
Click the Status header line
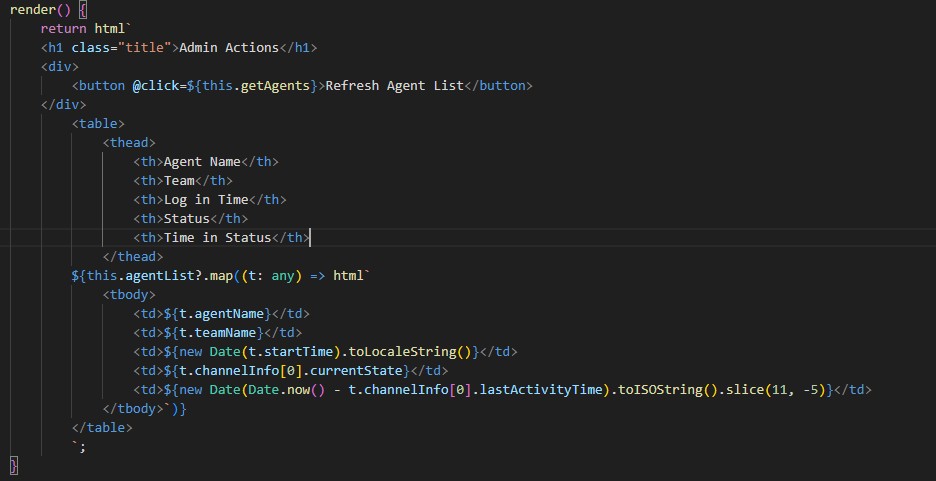[190, 219]
